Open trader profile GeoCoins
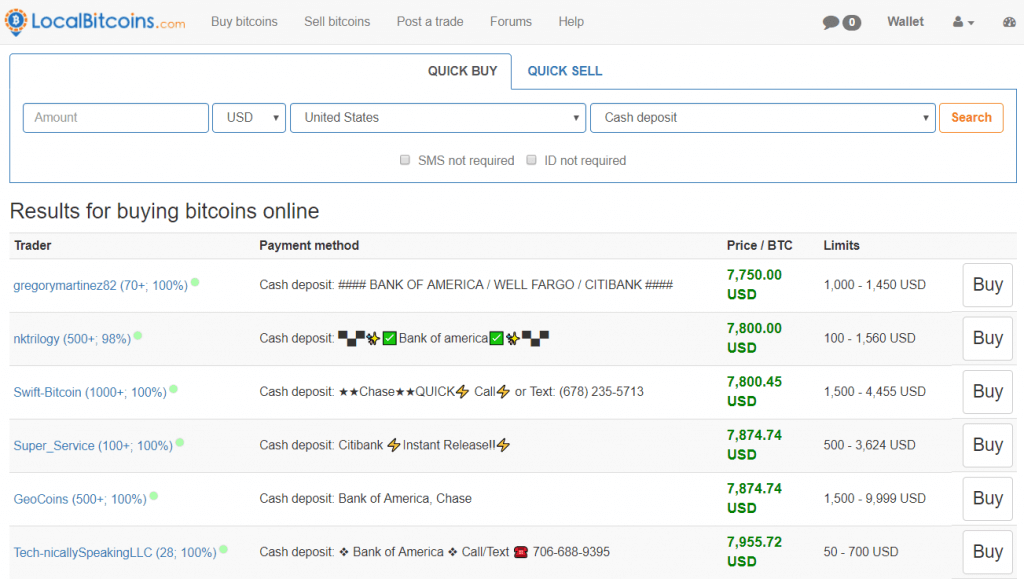This screenshot has height=579, width=1024. point(80,499)
